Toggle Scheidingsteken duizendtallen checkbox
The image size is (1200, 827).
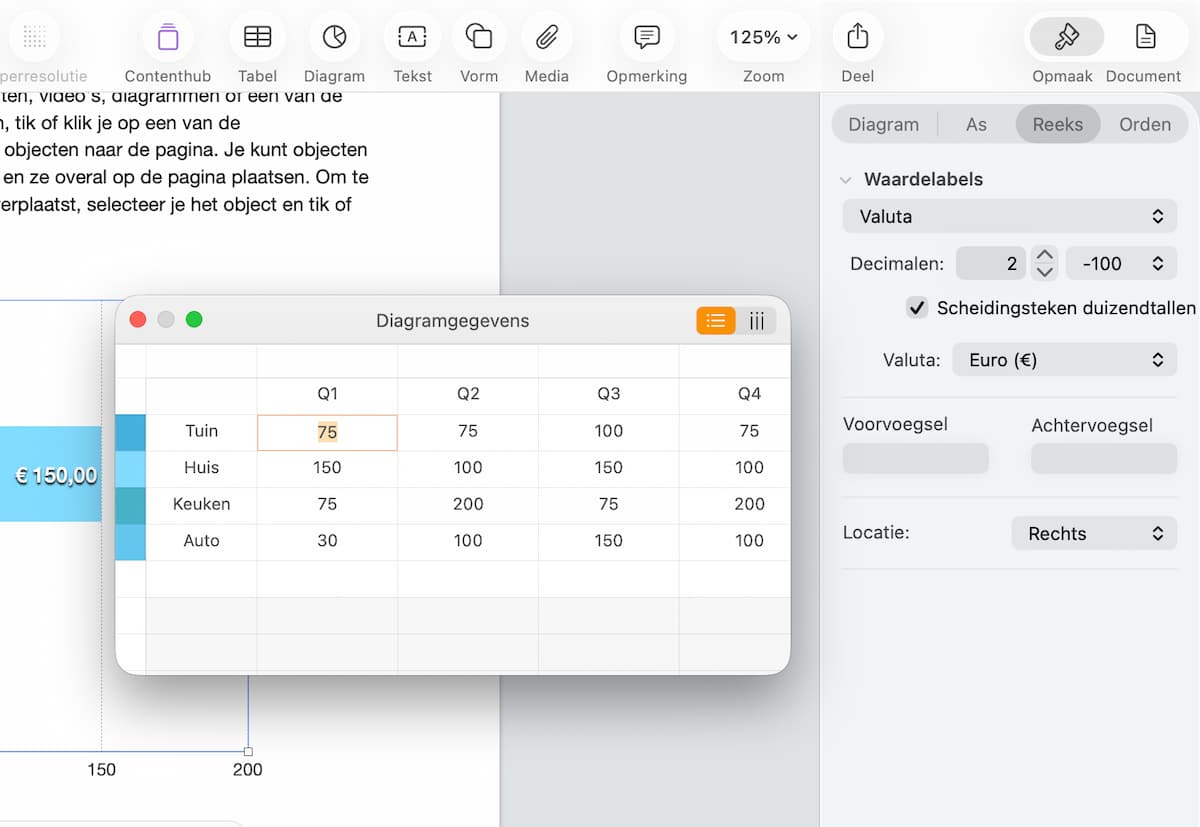pos(916,308)
